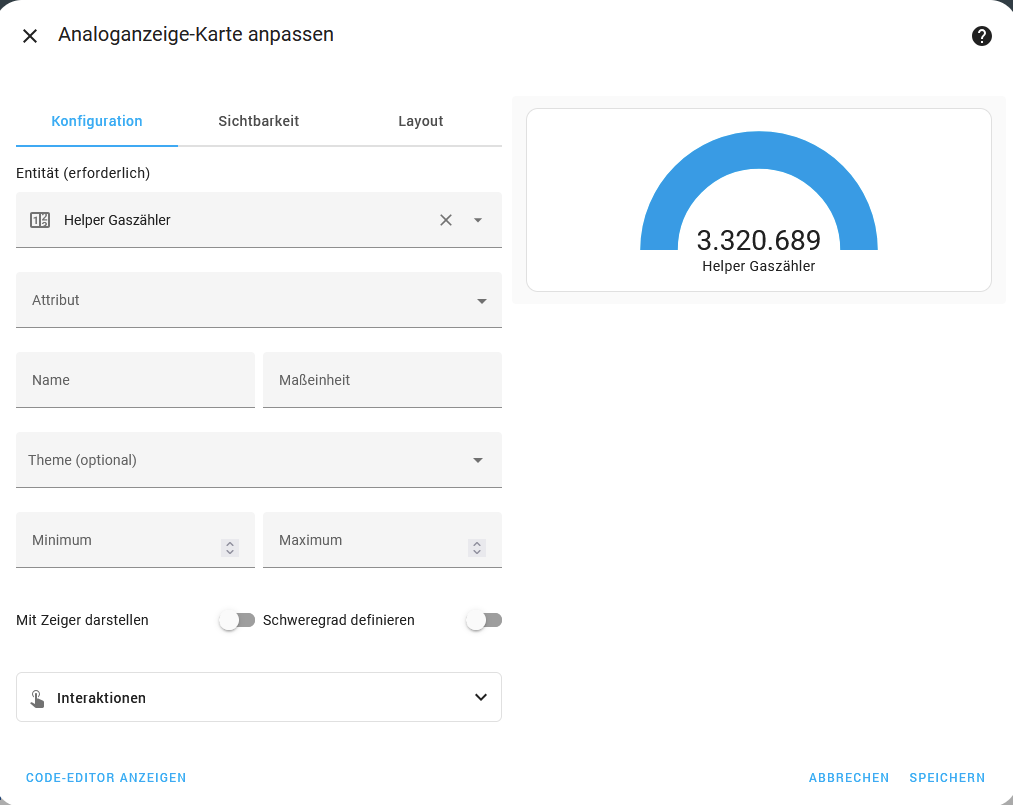
Task: Click the help question mark icon
Action: click(x=981, y=36)
